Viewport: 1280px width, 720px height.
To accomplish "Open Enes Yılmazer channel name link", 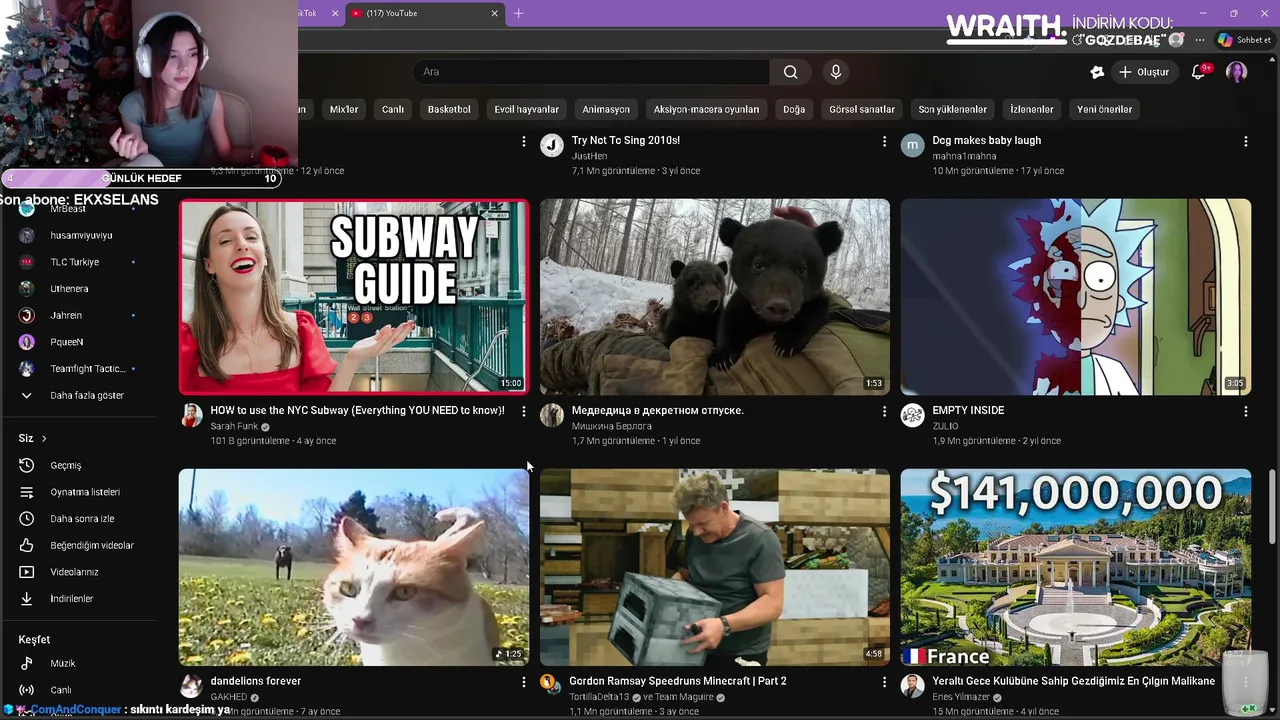I will tap(961, 697).
